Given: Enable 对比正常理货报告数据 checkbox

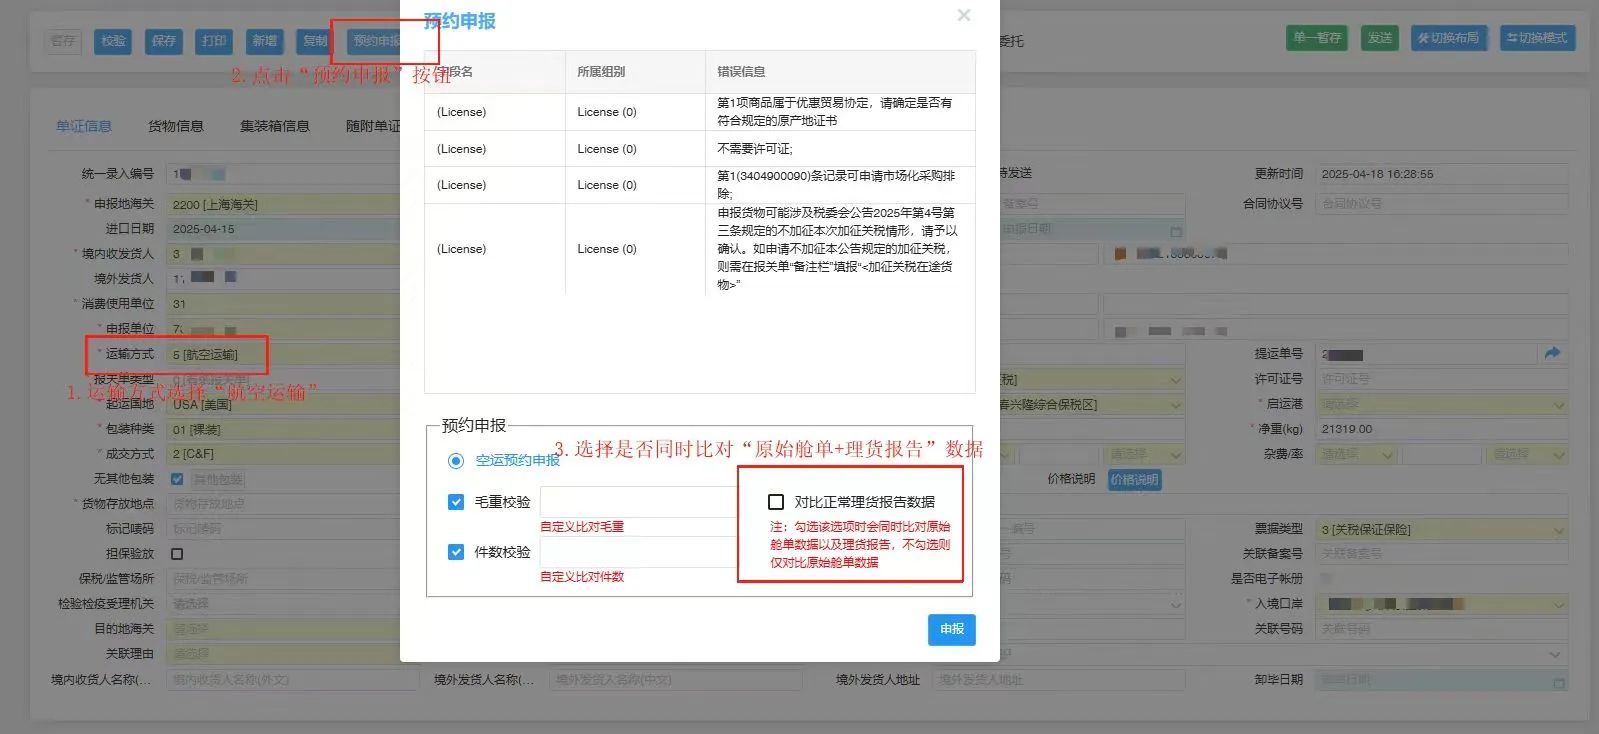Looking at the screenshot, I should coord(776,502).
